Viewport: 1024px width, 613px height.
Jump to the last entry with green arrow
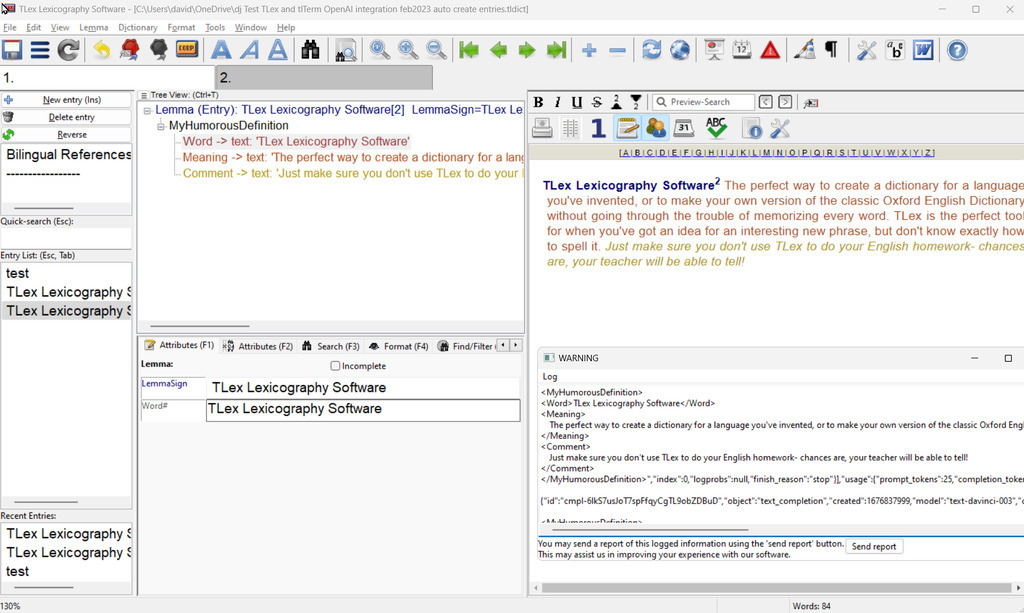[x=556, y=50]
